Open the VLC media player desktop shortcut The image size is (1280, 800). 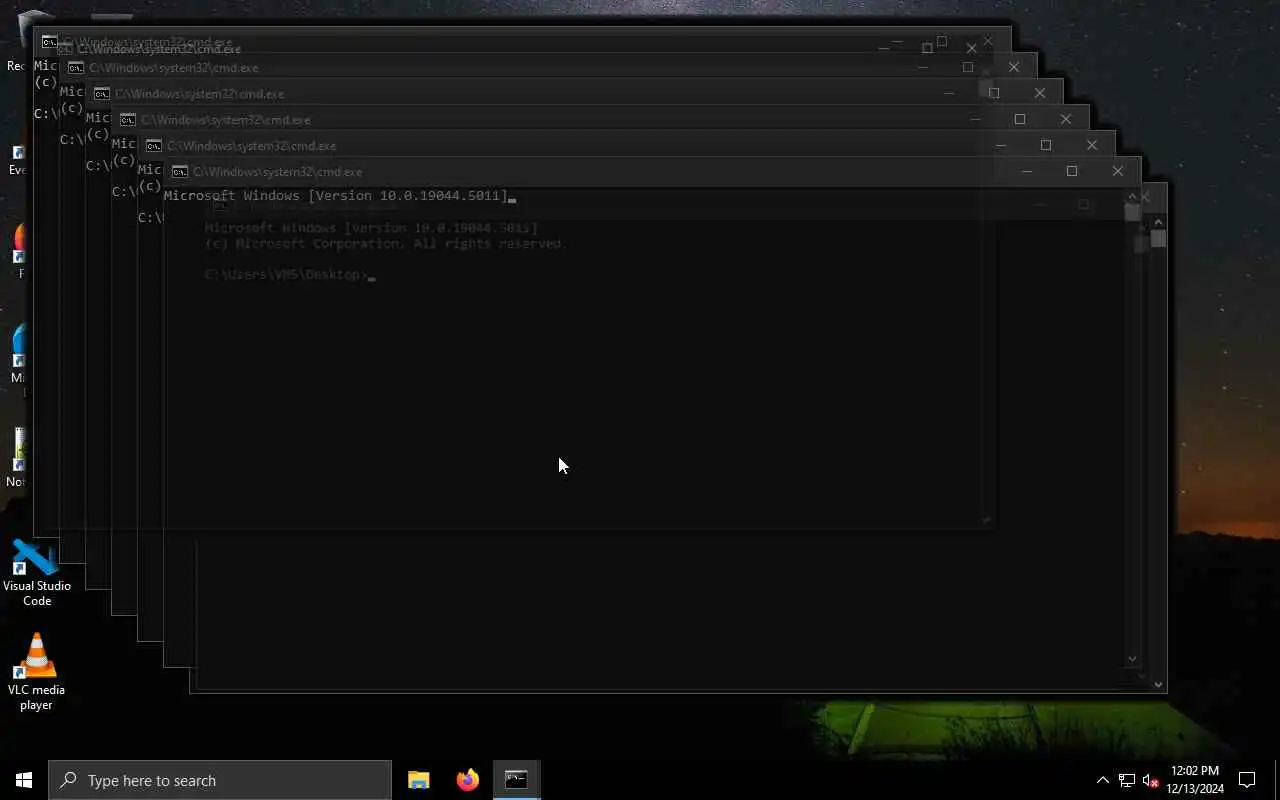tap(37, 671)
